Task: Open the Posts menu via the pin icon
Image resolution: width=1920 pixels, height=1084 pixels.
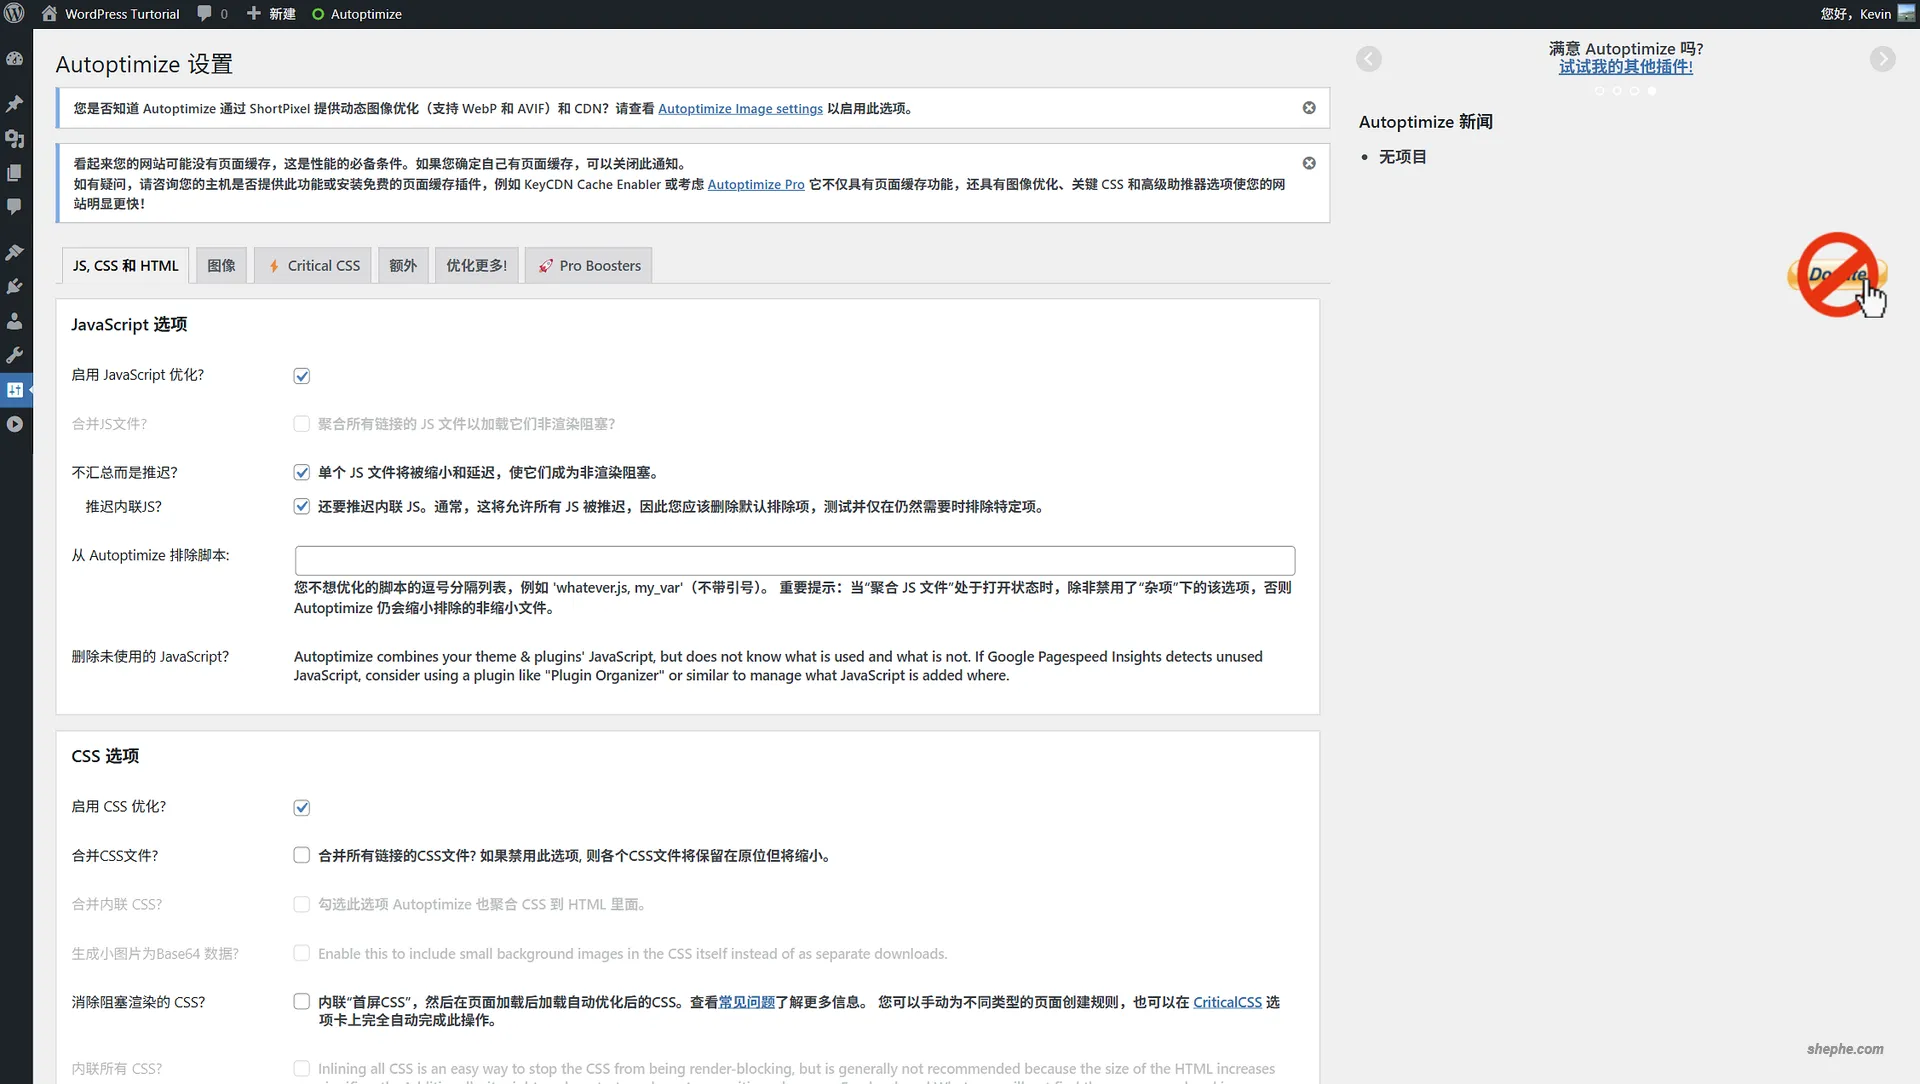Action: pos(15,104)
